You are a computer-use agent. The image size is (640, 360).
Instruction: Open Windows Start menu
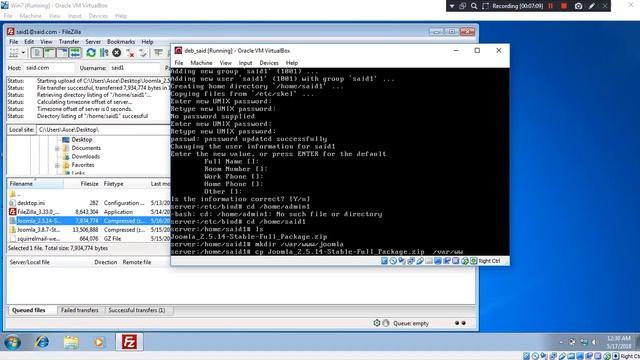(x=13, y=342)
